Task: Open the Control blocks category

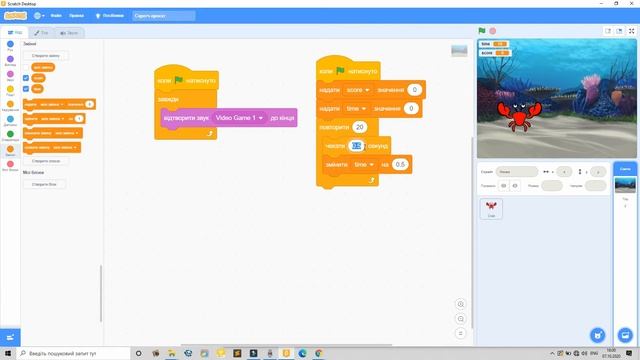Action: 10,104
